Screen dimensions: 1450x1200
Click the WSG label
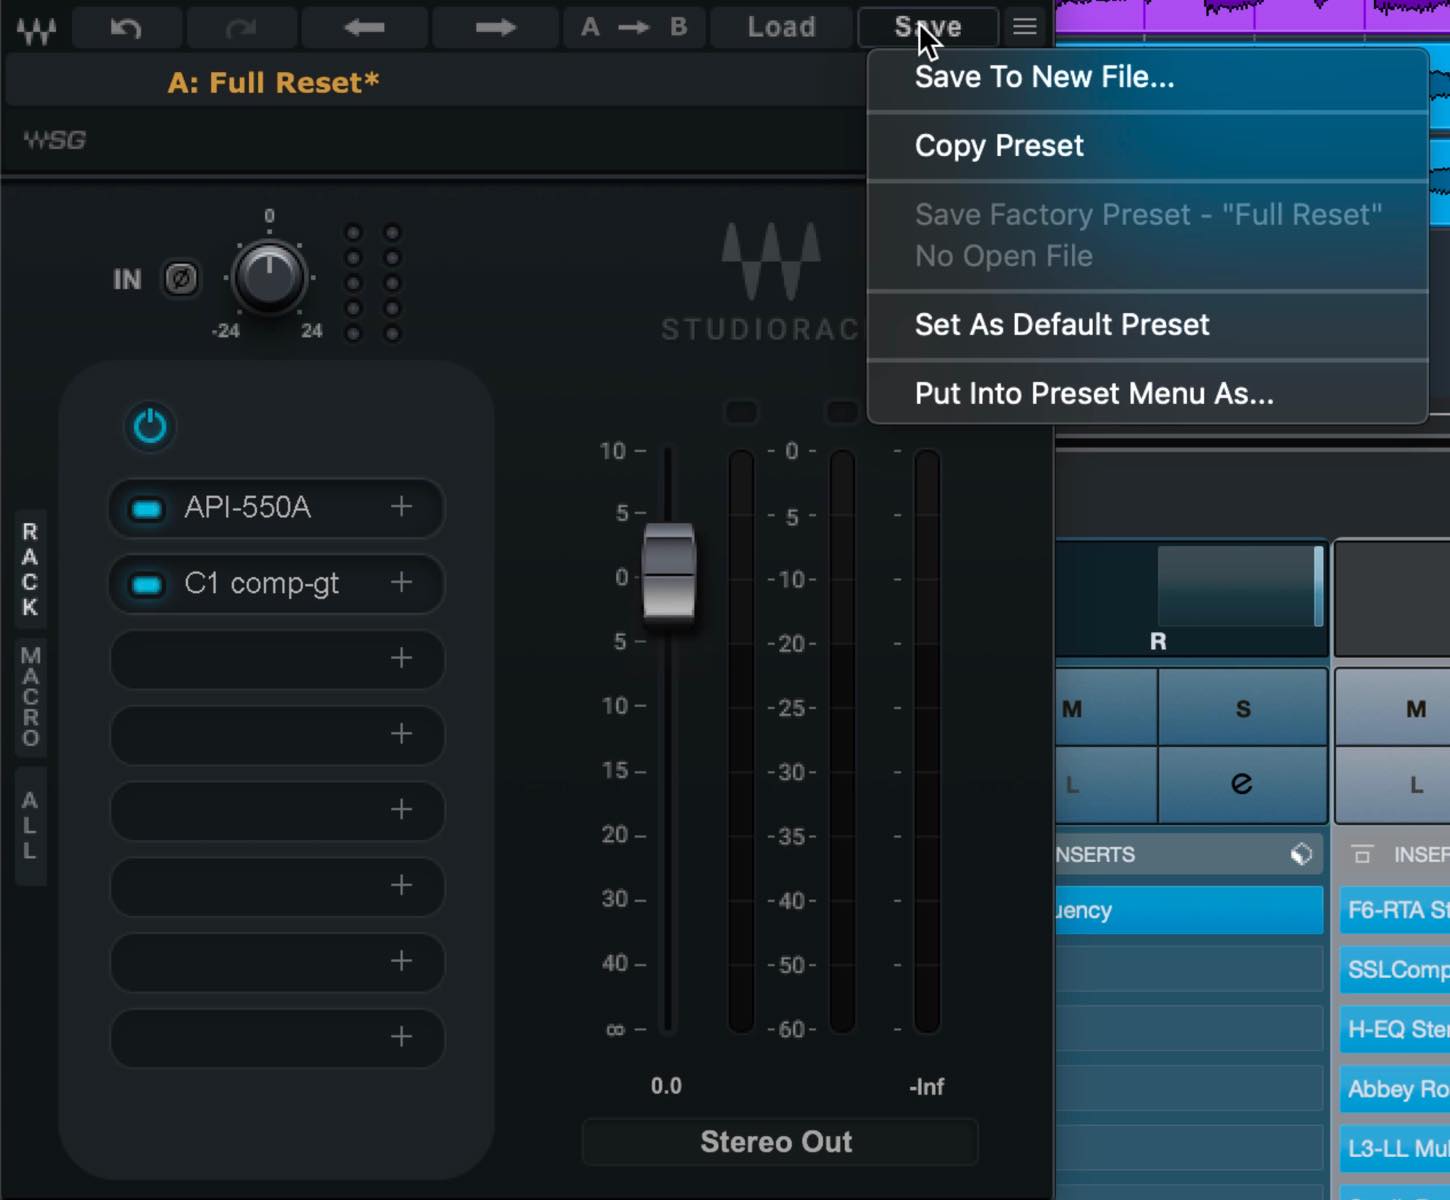55,140
